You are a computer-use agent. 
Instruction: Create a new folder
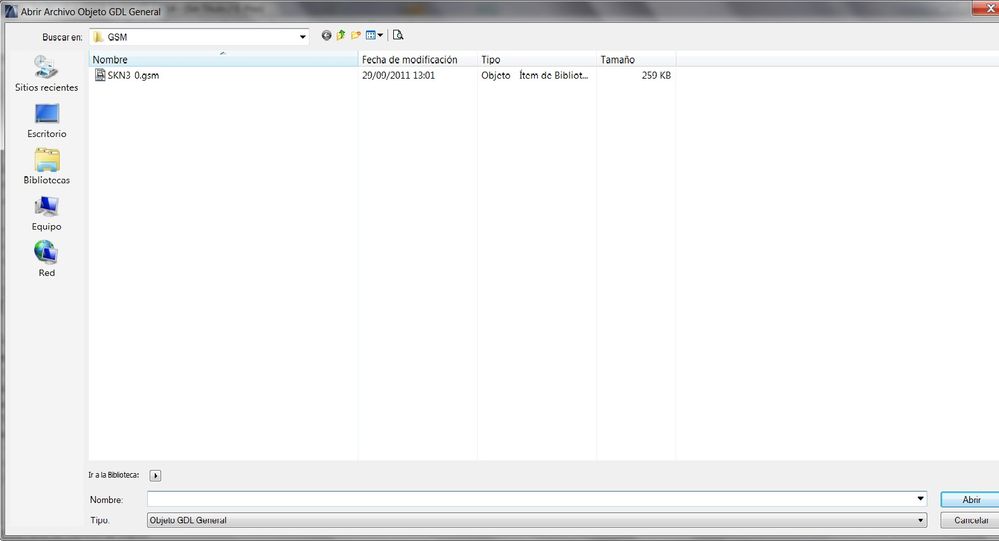coord(356,36)
